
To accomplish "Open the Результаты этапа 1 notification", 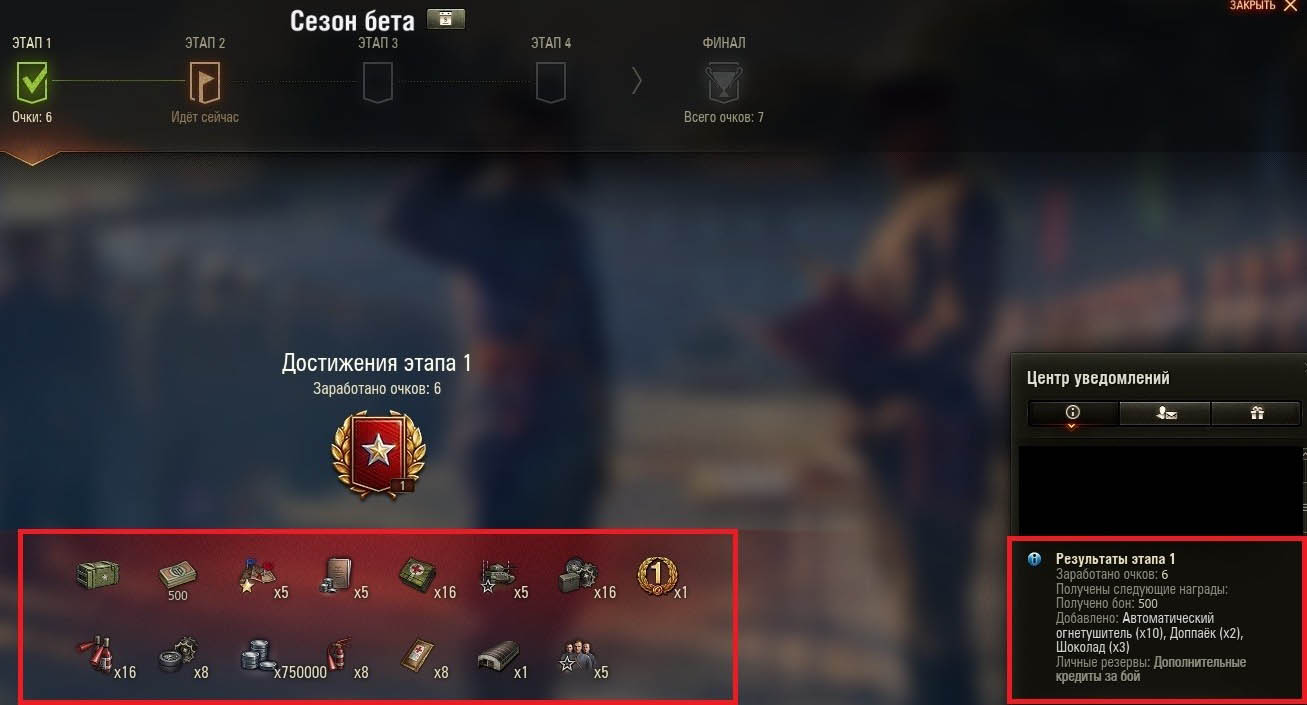I will tap(1156, 619).
